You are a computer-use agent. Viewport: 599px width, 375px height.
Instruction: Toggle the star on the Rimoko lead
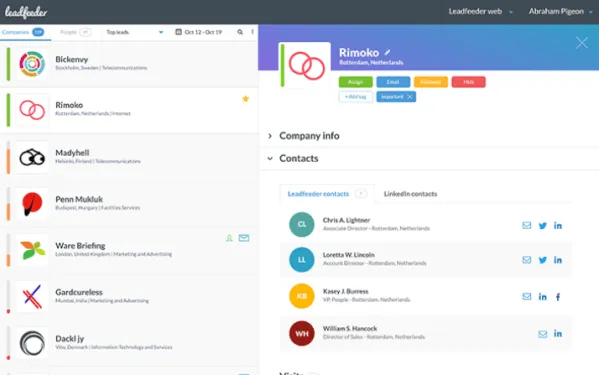(246, 99)
